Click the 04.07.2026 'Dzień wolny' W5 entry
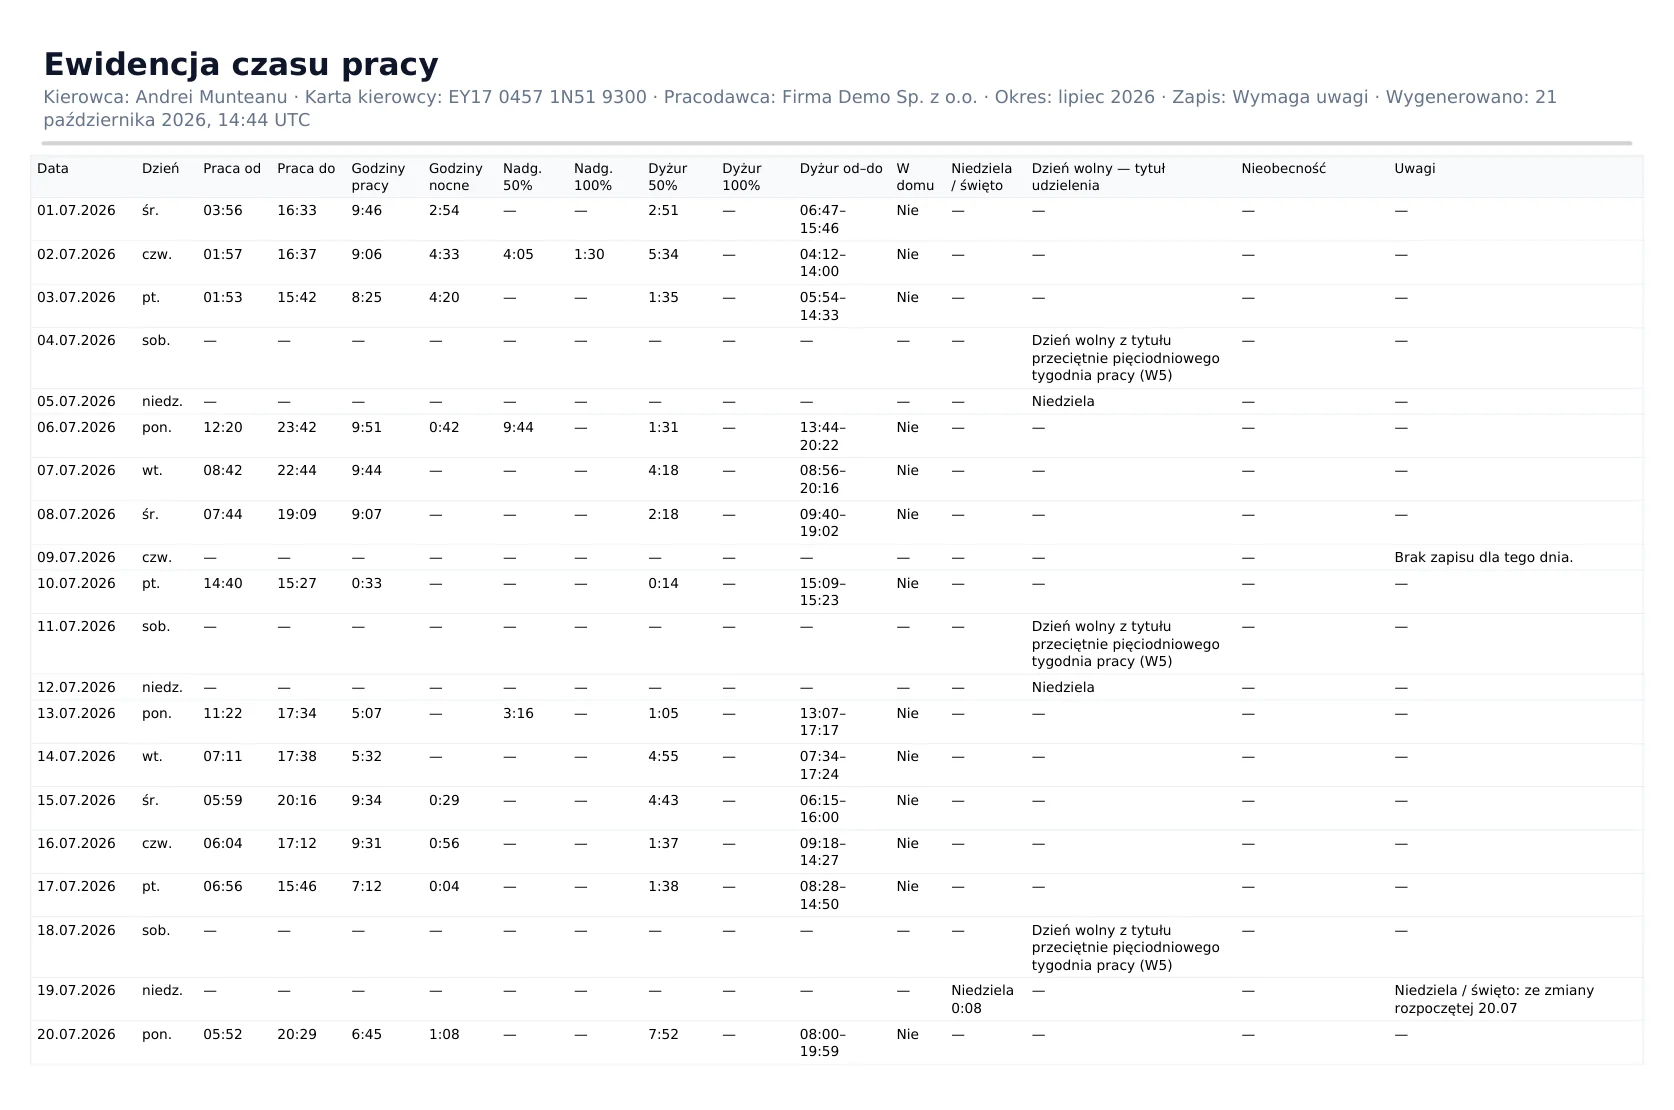 coord(1126,358)
